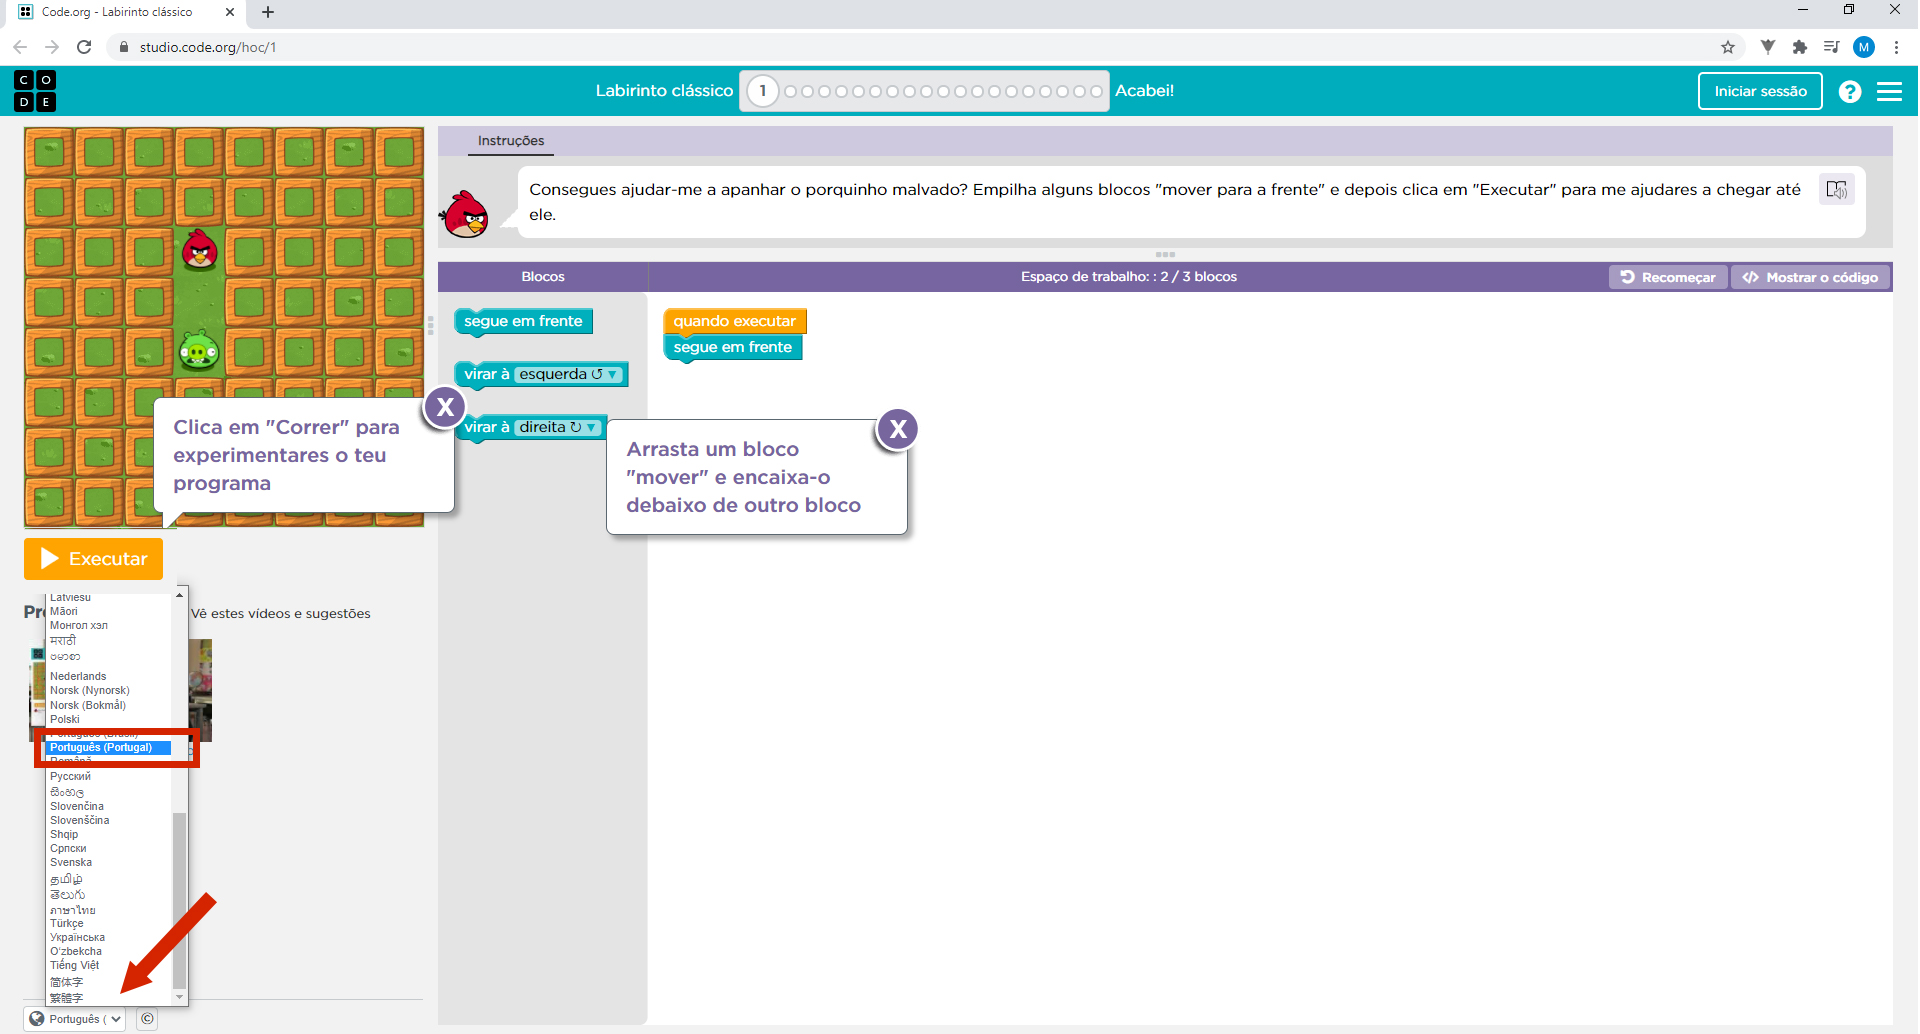Select Shqip in language list
The height and width of the screenshot is (1034, 1920).
(64, 834)
